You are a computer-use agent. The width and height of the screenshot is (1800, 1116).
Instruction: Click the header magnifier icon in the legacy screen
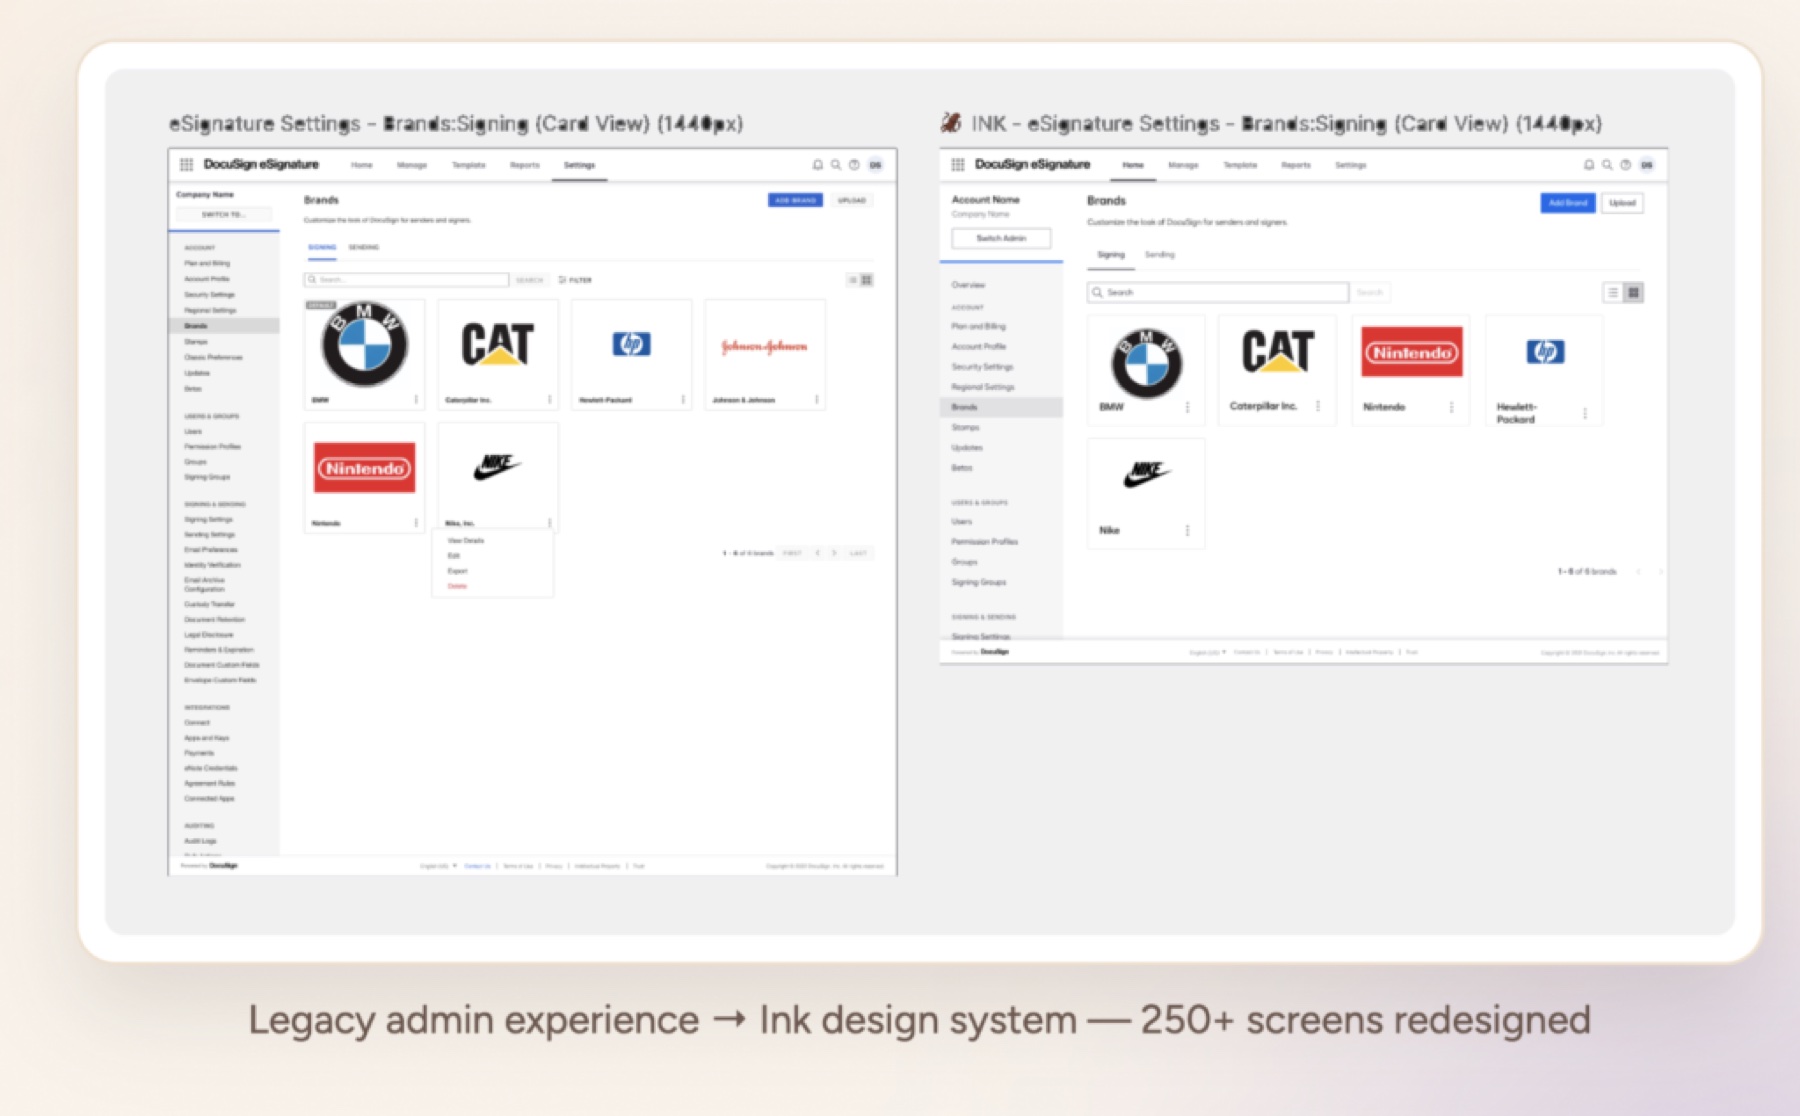[836, 165]
